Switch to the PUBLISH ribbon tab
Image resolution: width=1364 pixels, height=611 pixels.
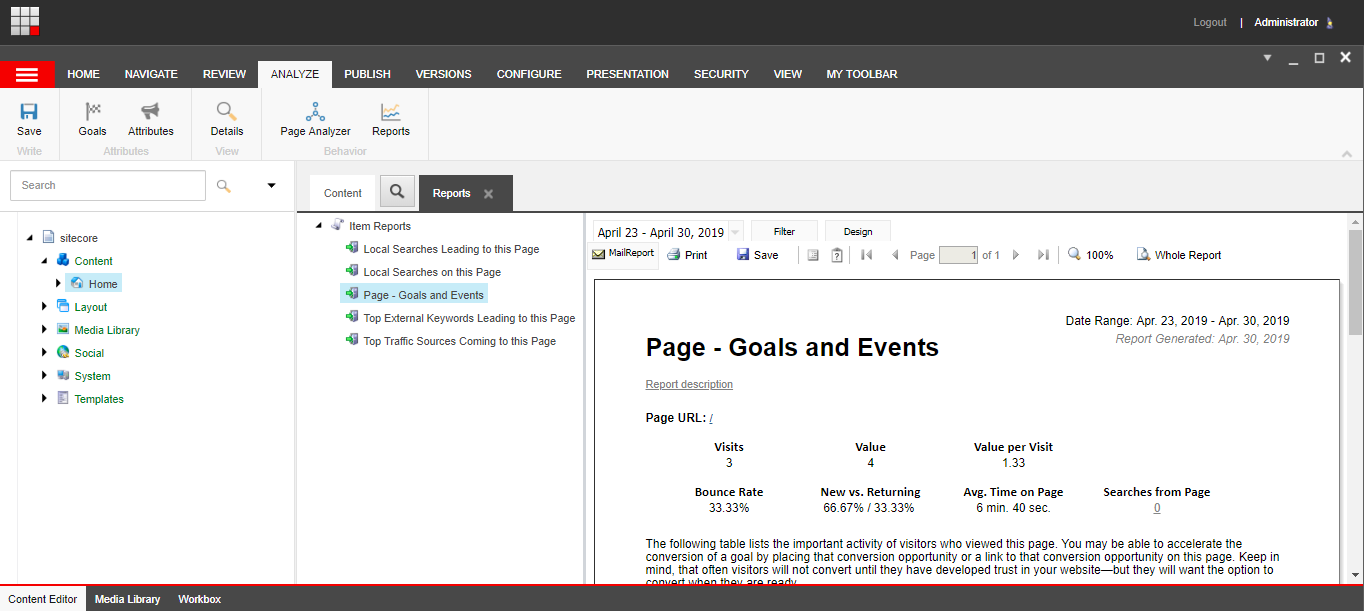(x=367, y=74)
